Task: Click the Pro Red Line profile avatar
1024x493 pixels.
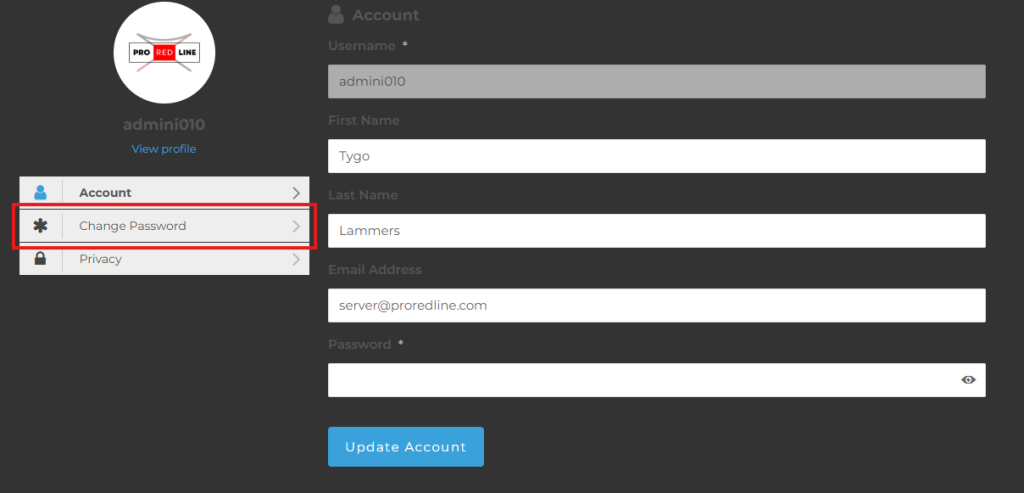Action: (164, 53)
